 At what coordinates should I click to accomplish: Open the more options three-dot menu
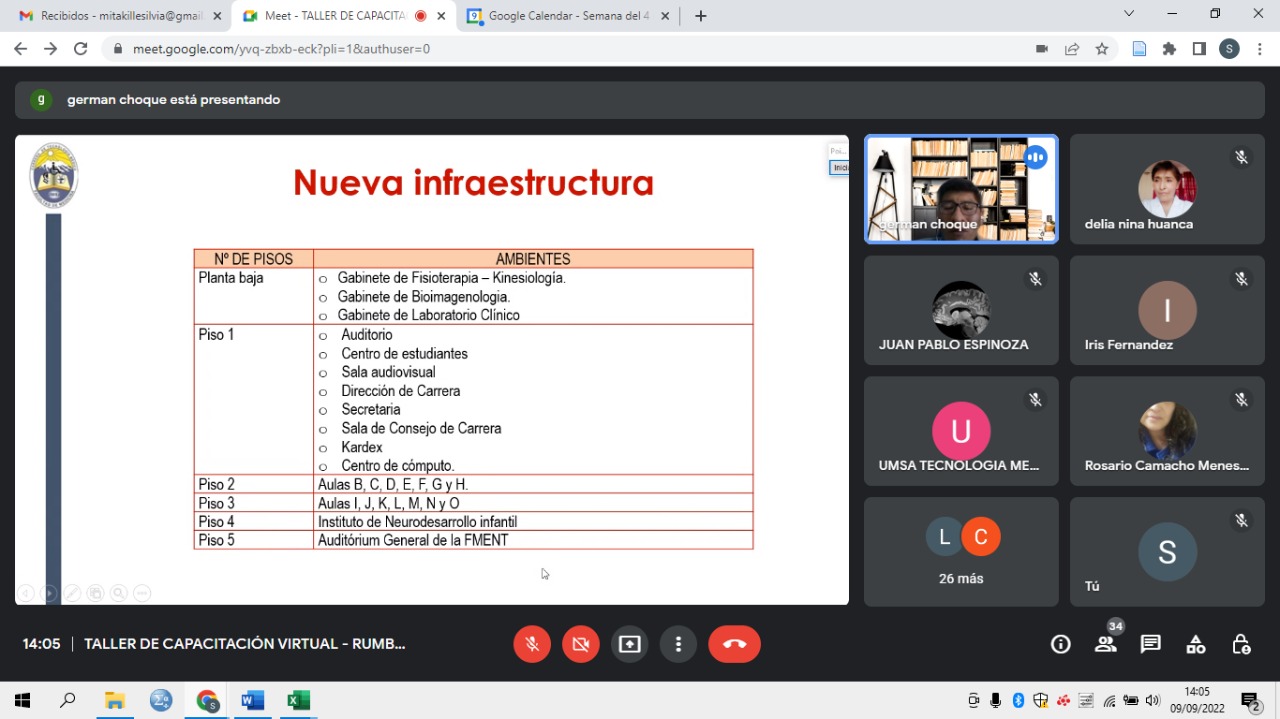pyautogui.click(x=678, y=644)
